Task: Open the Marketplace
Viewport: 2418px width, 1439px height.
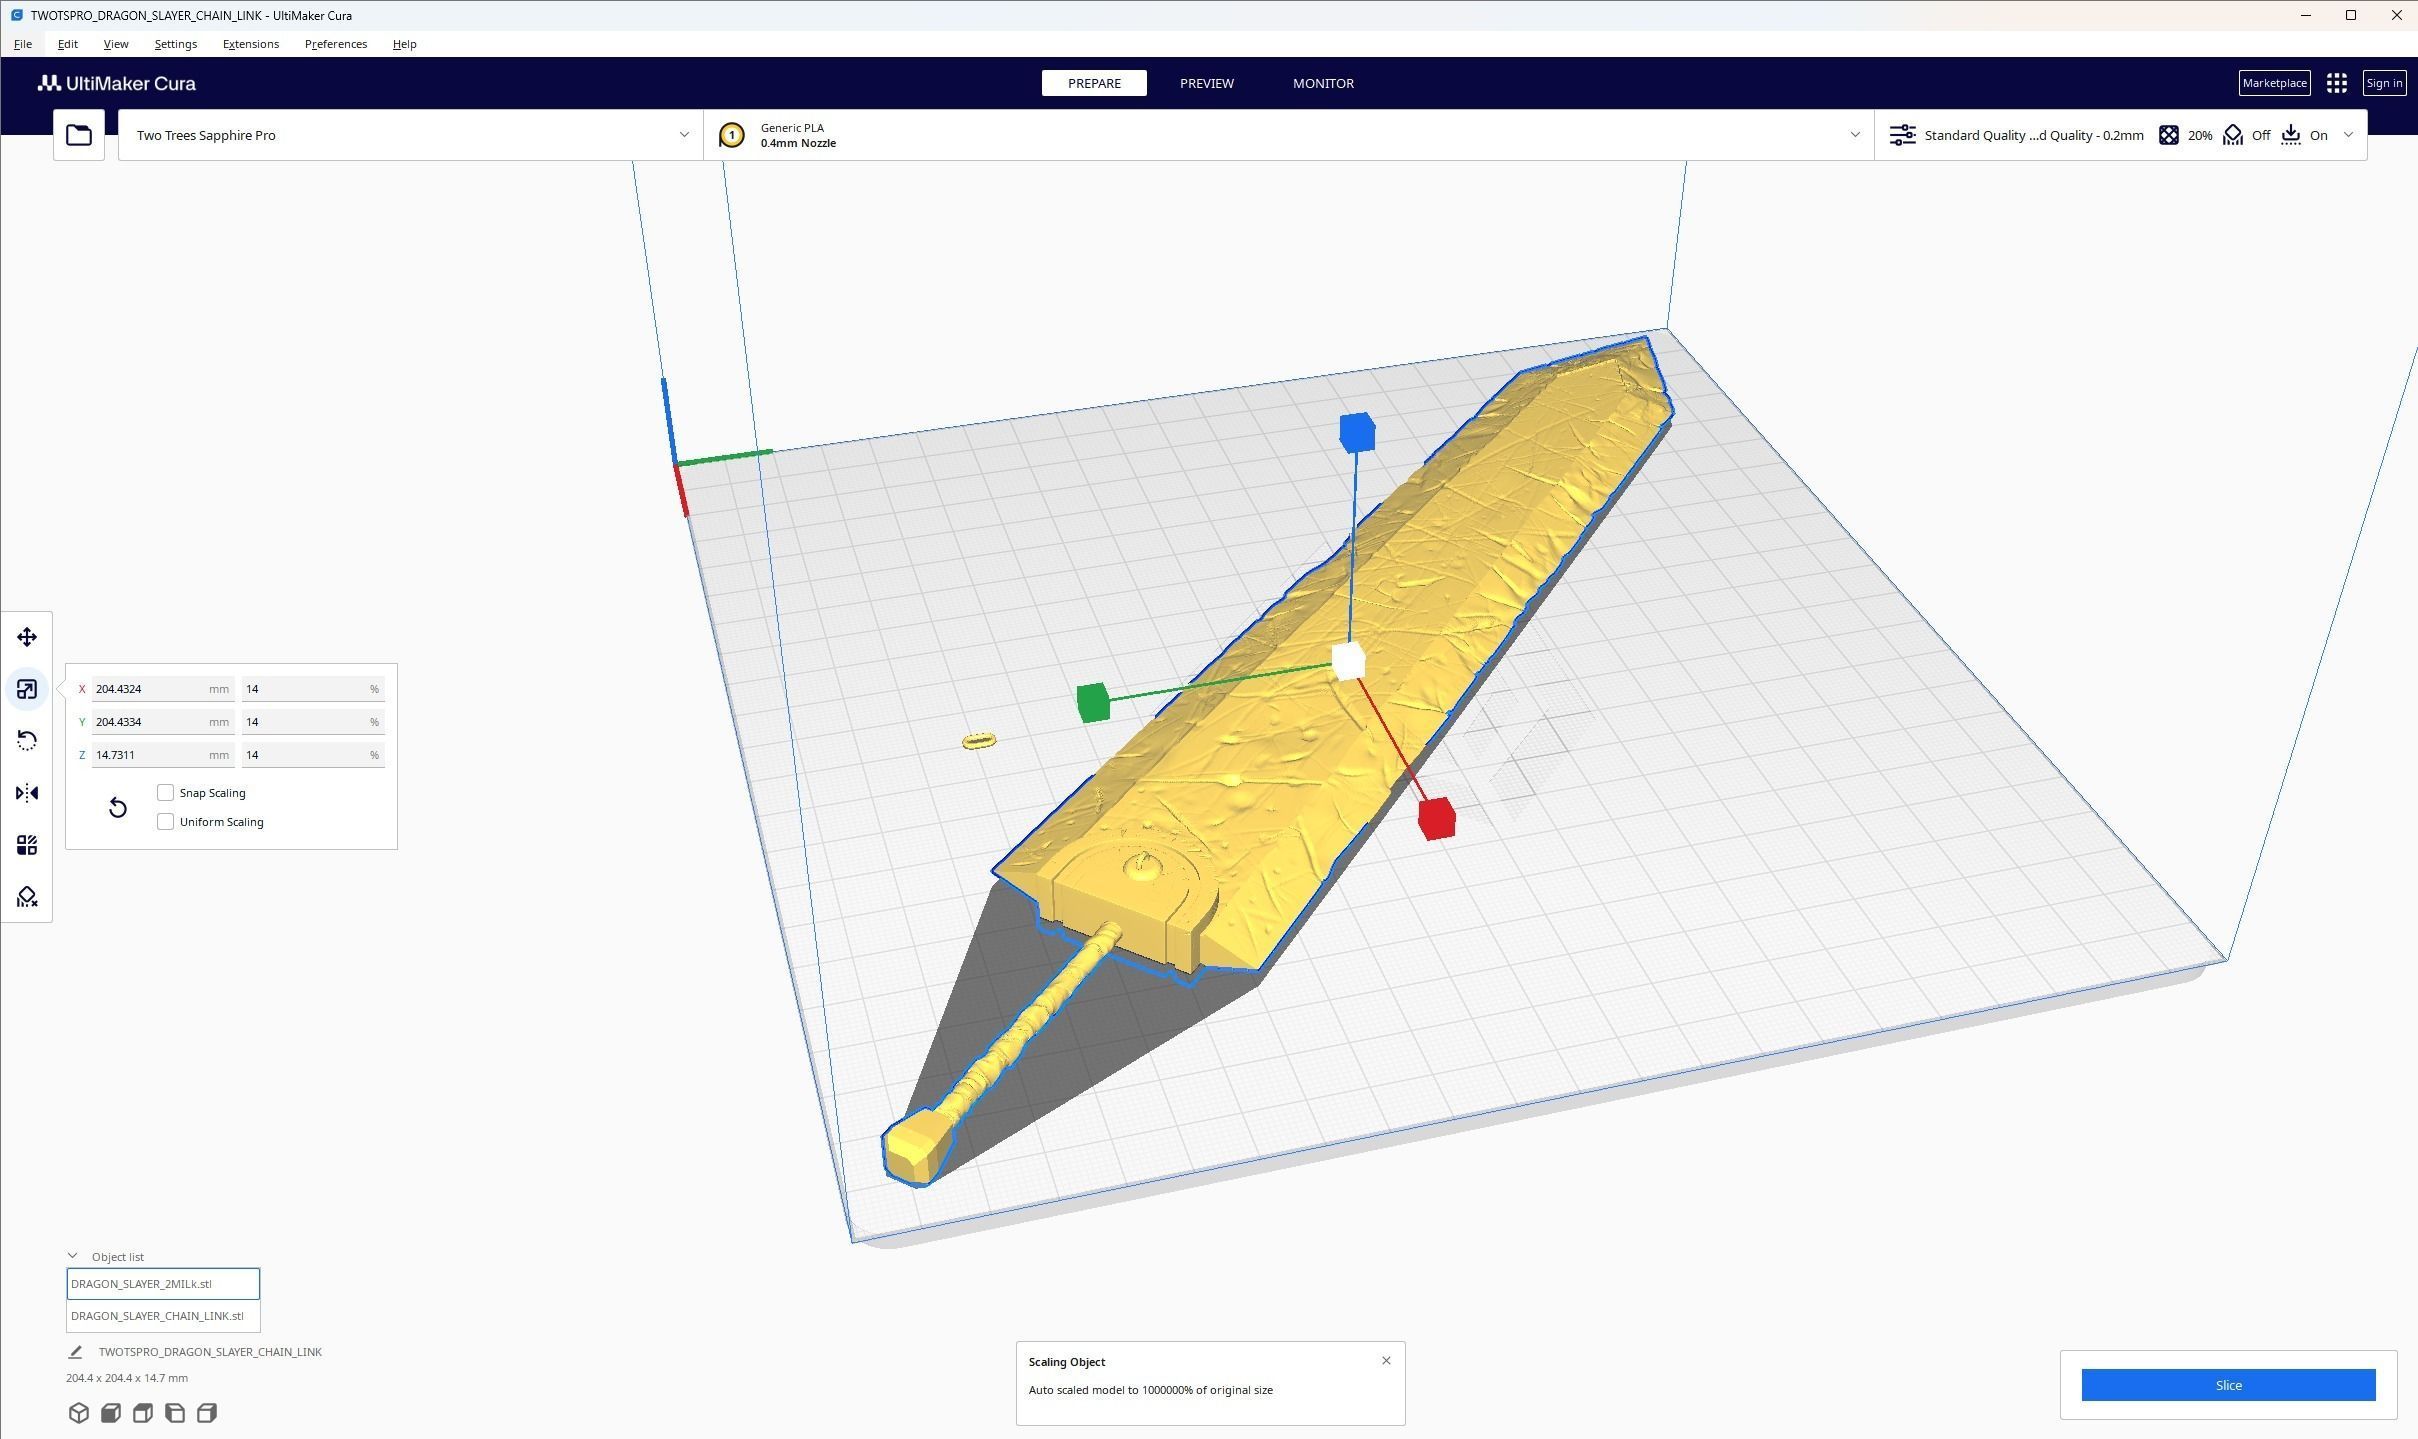Action: click(2274, 83)
